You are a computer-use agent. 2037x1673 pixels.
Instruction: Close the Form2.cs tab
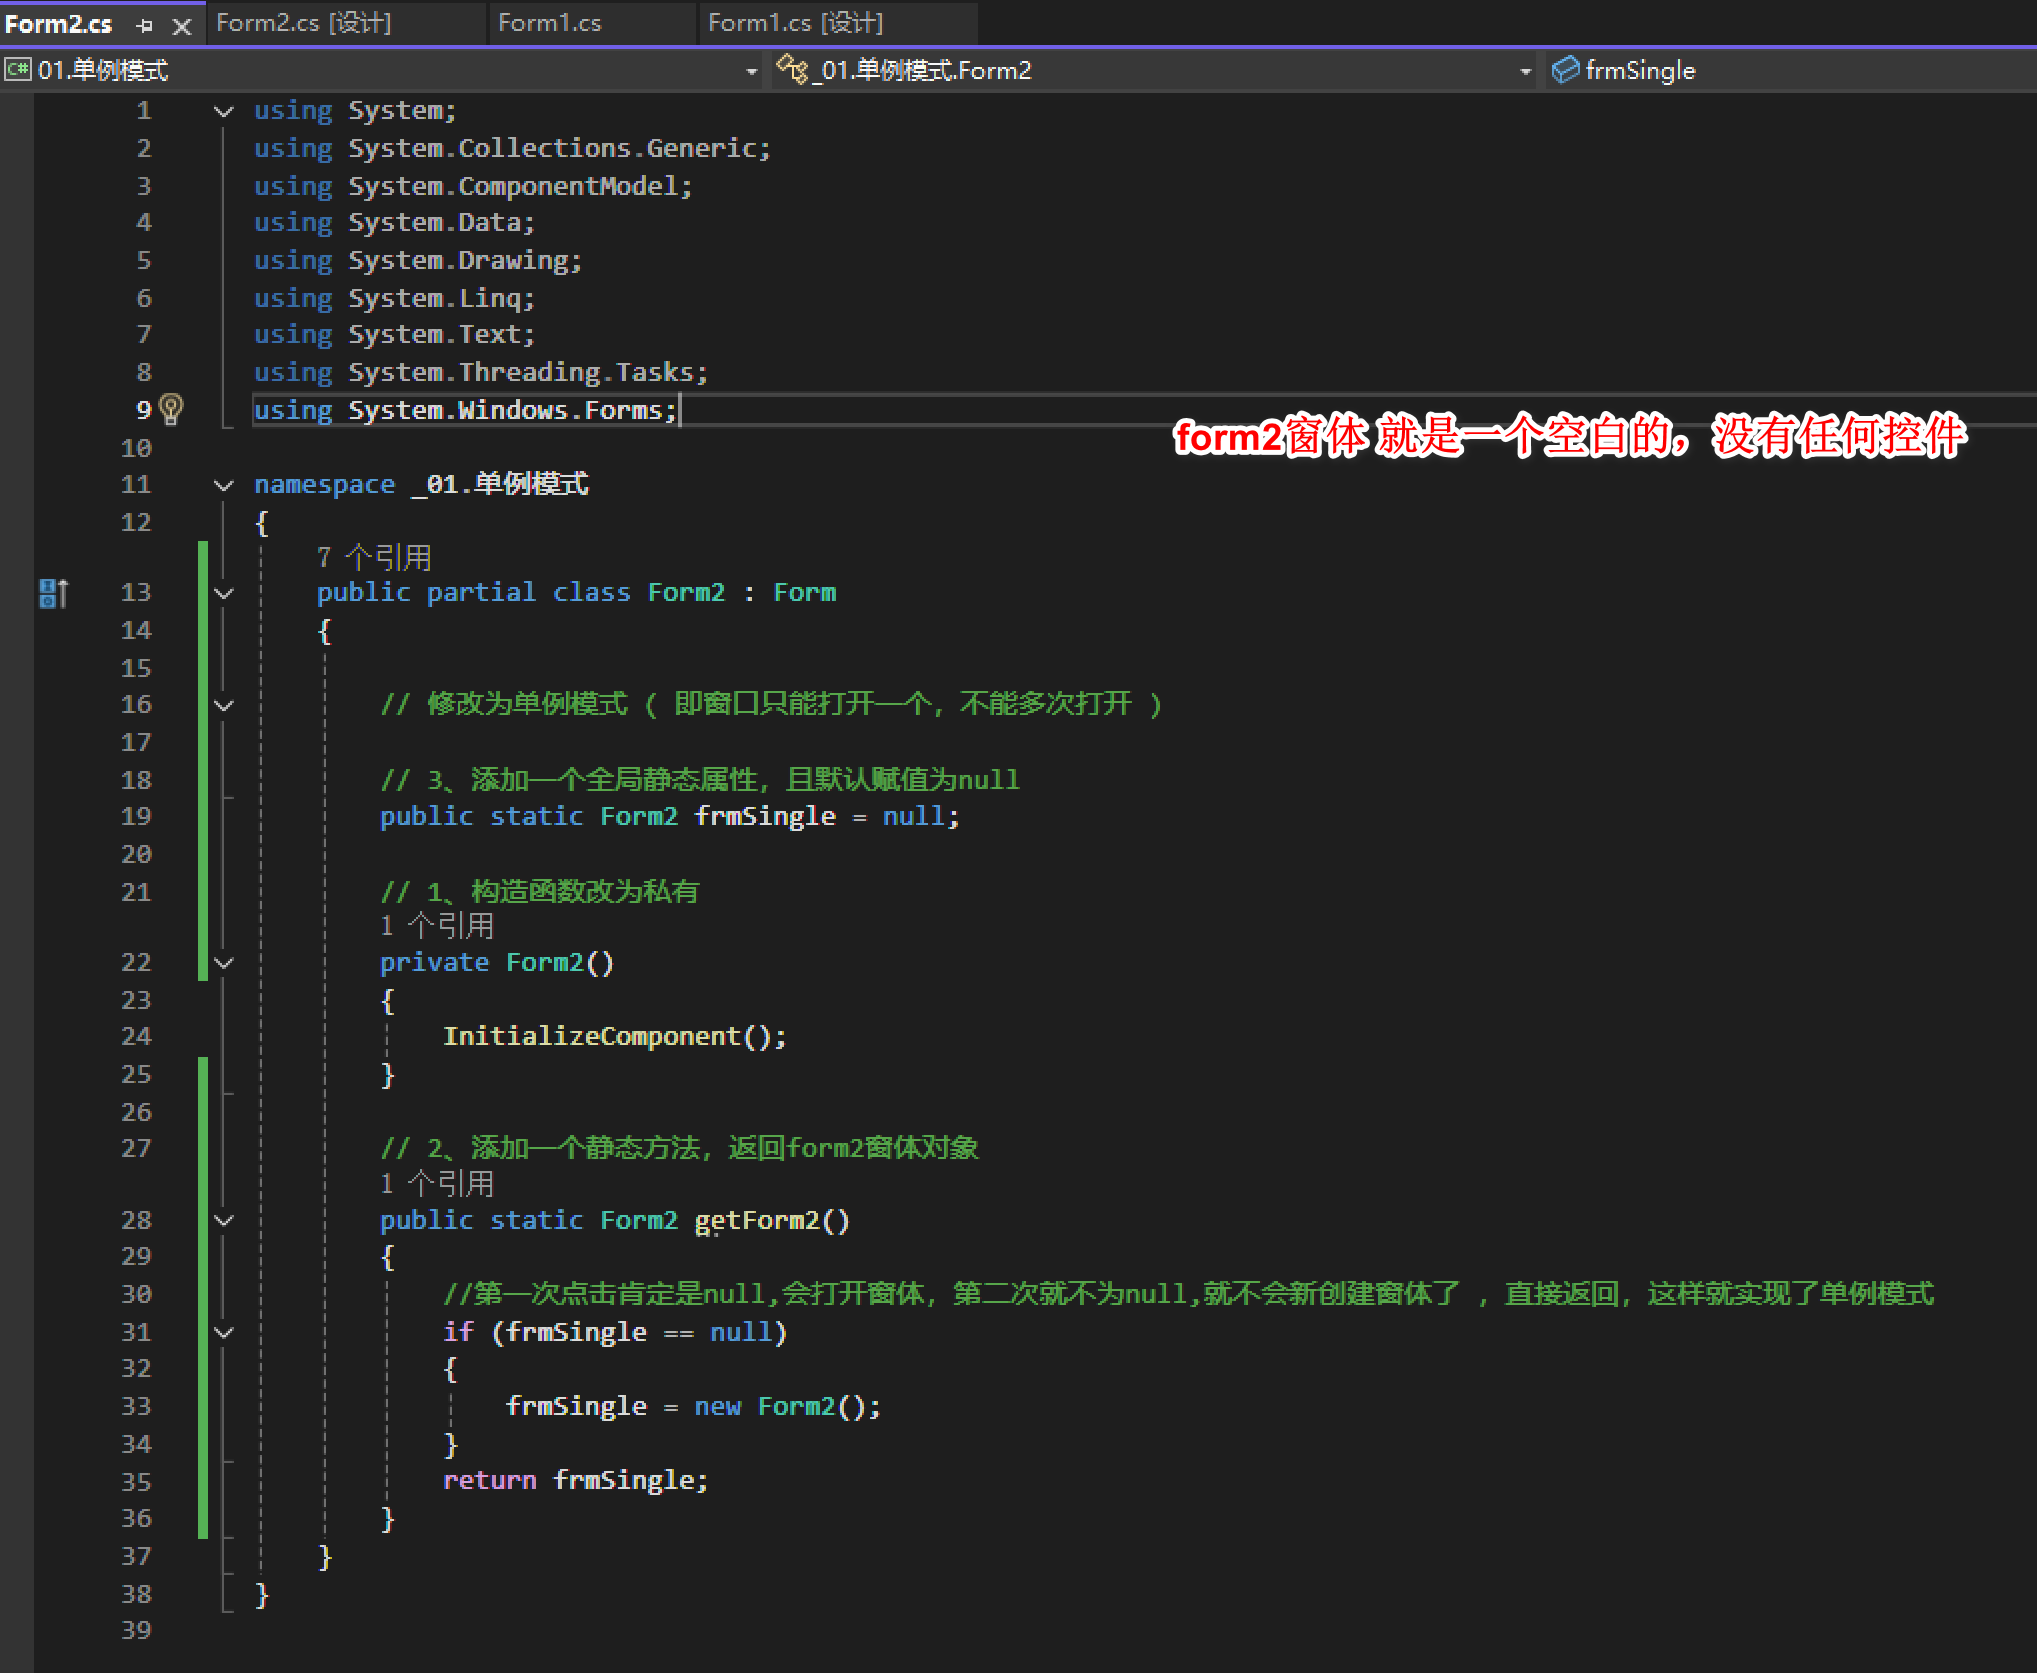tap(181, 26)
